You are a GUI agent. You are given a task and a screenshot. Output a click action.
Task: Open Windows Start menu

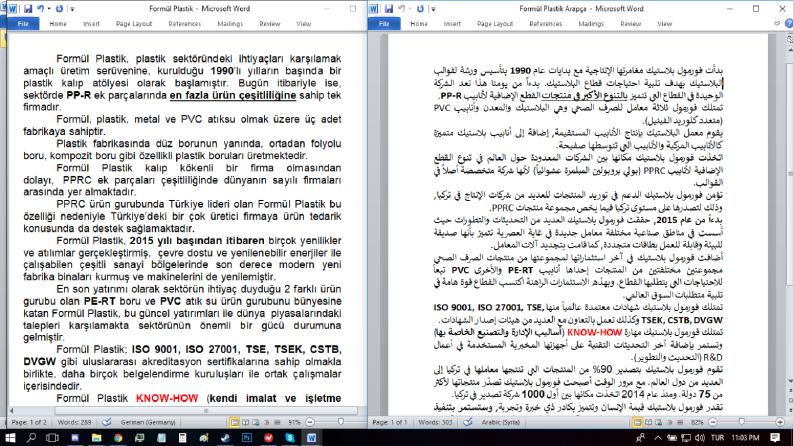[x=10, y=437]
